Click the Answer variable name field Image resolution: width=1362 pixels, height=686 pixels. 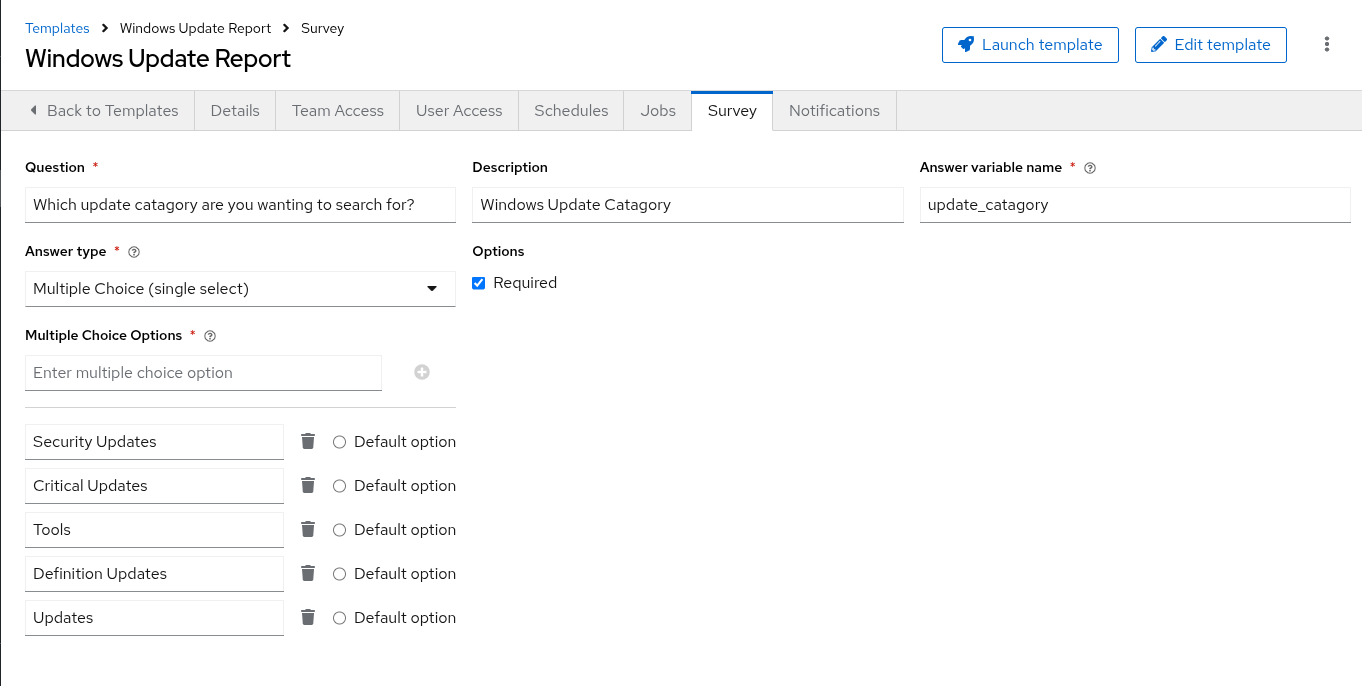click(x=1135, y=205)
